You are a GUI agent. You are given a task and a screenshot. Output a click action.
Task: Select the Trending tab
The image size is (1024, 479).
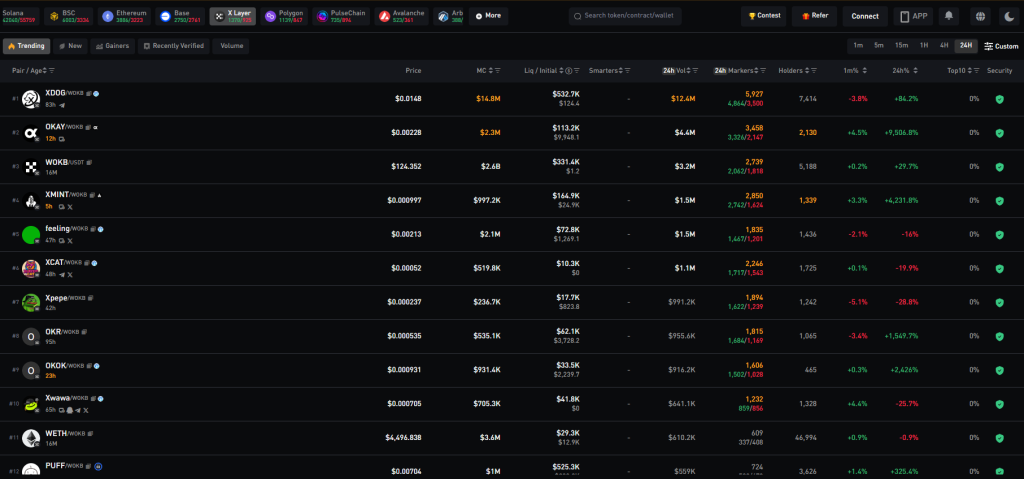pos(27,46)
